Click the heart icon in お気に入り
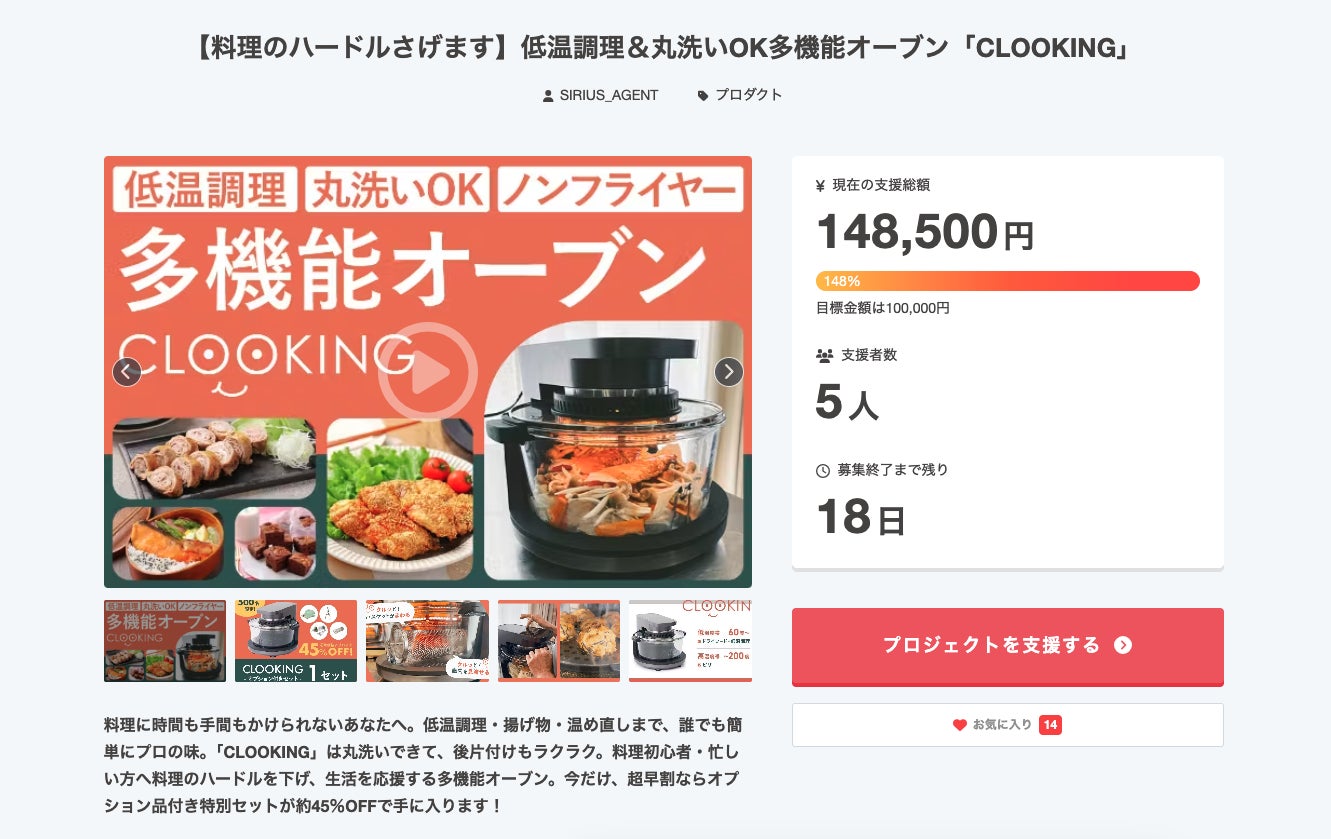Image resolution: width=1331 pixels, height=839 pixels. click(x=960, y=725)
